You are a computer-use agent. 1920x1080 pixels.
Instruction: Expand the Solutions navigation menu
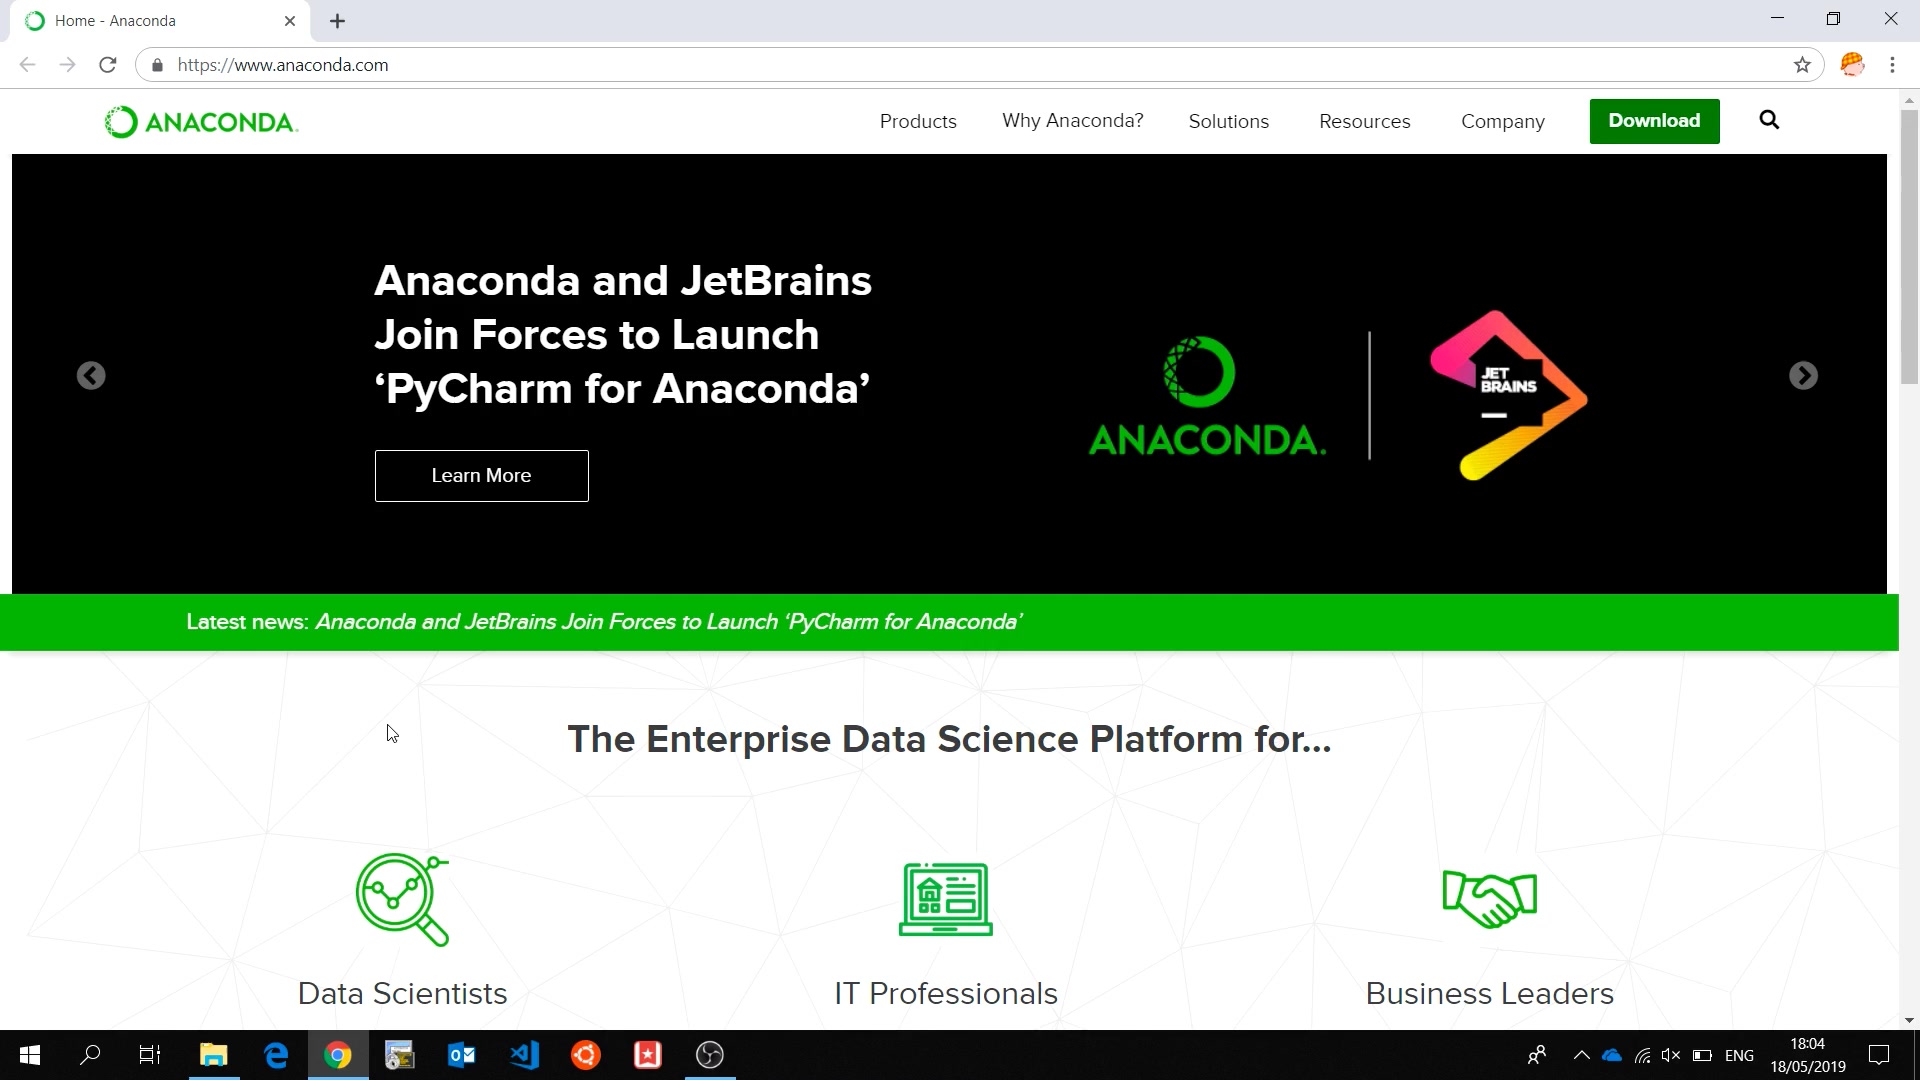point(1228,121)
